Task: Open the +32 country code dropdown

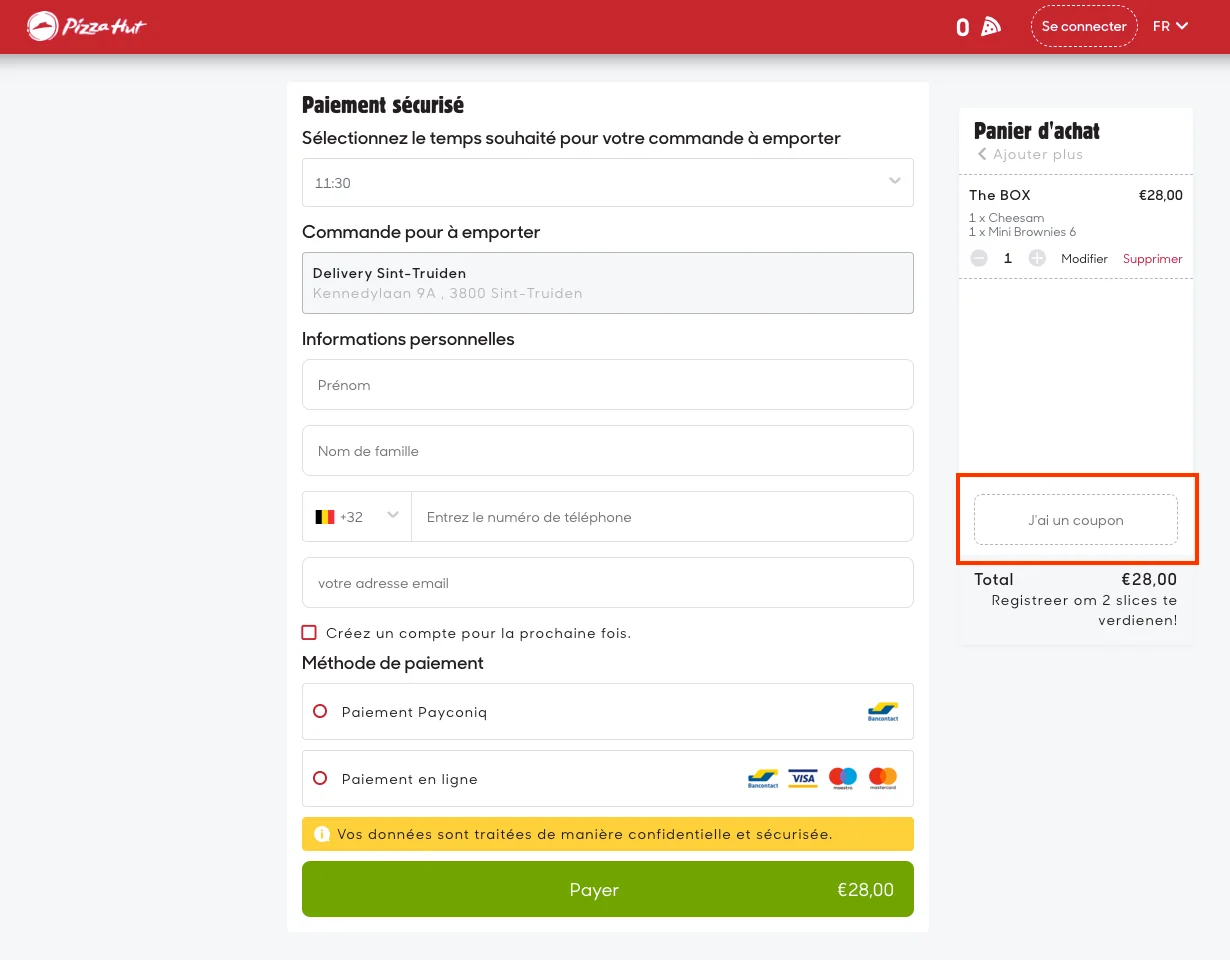Action: [x=357, y=517]
